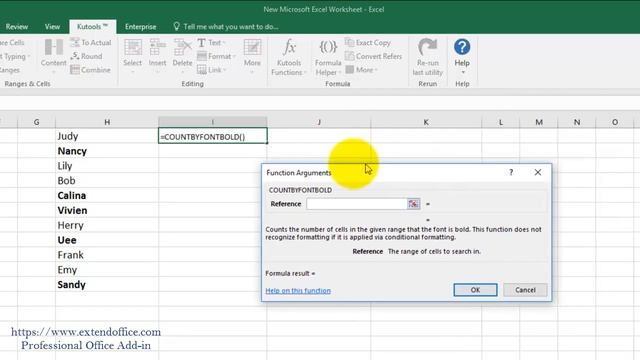Click OK in Function Arguments dialog

pos(475,290)
